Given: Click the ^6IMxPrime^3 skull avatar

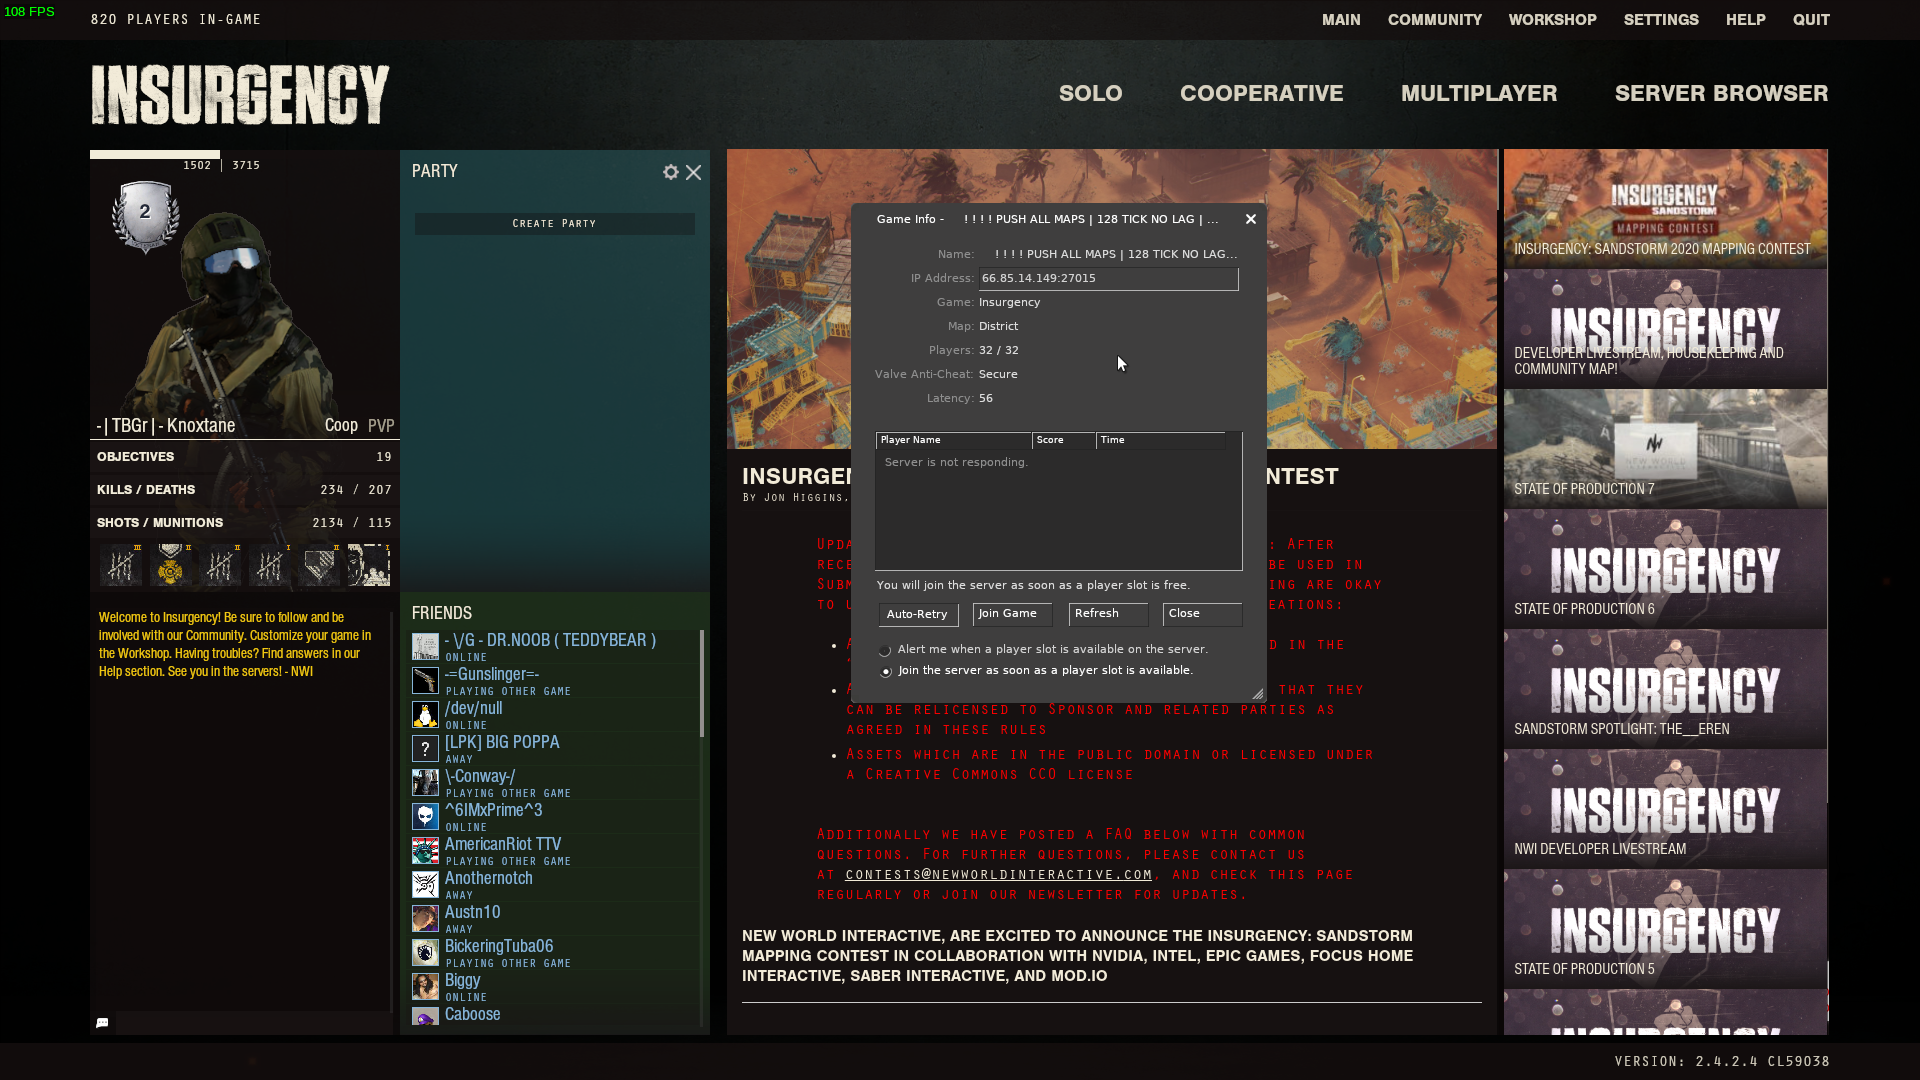Looking at the screenshot, I should pyautogui.click(x=425, y=816).
